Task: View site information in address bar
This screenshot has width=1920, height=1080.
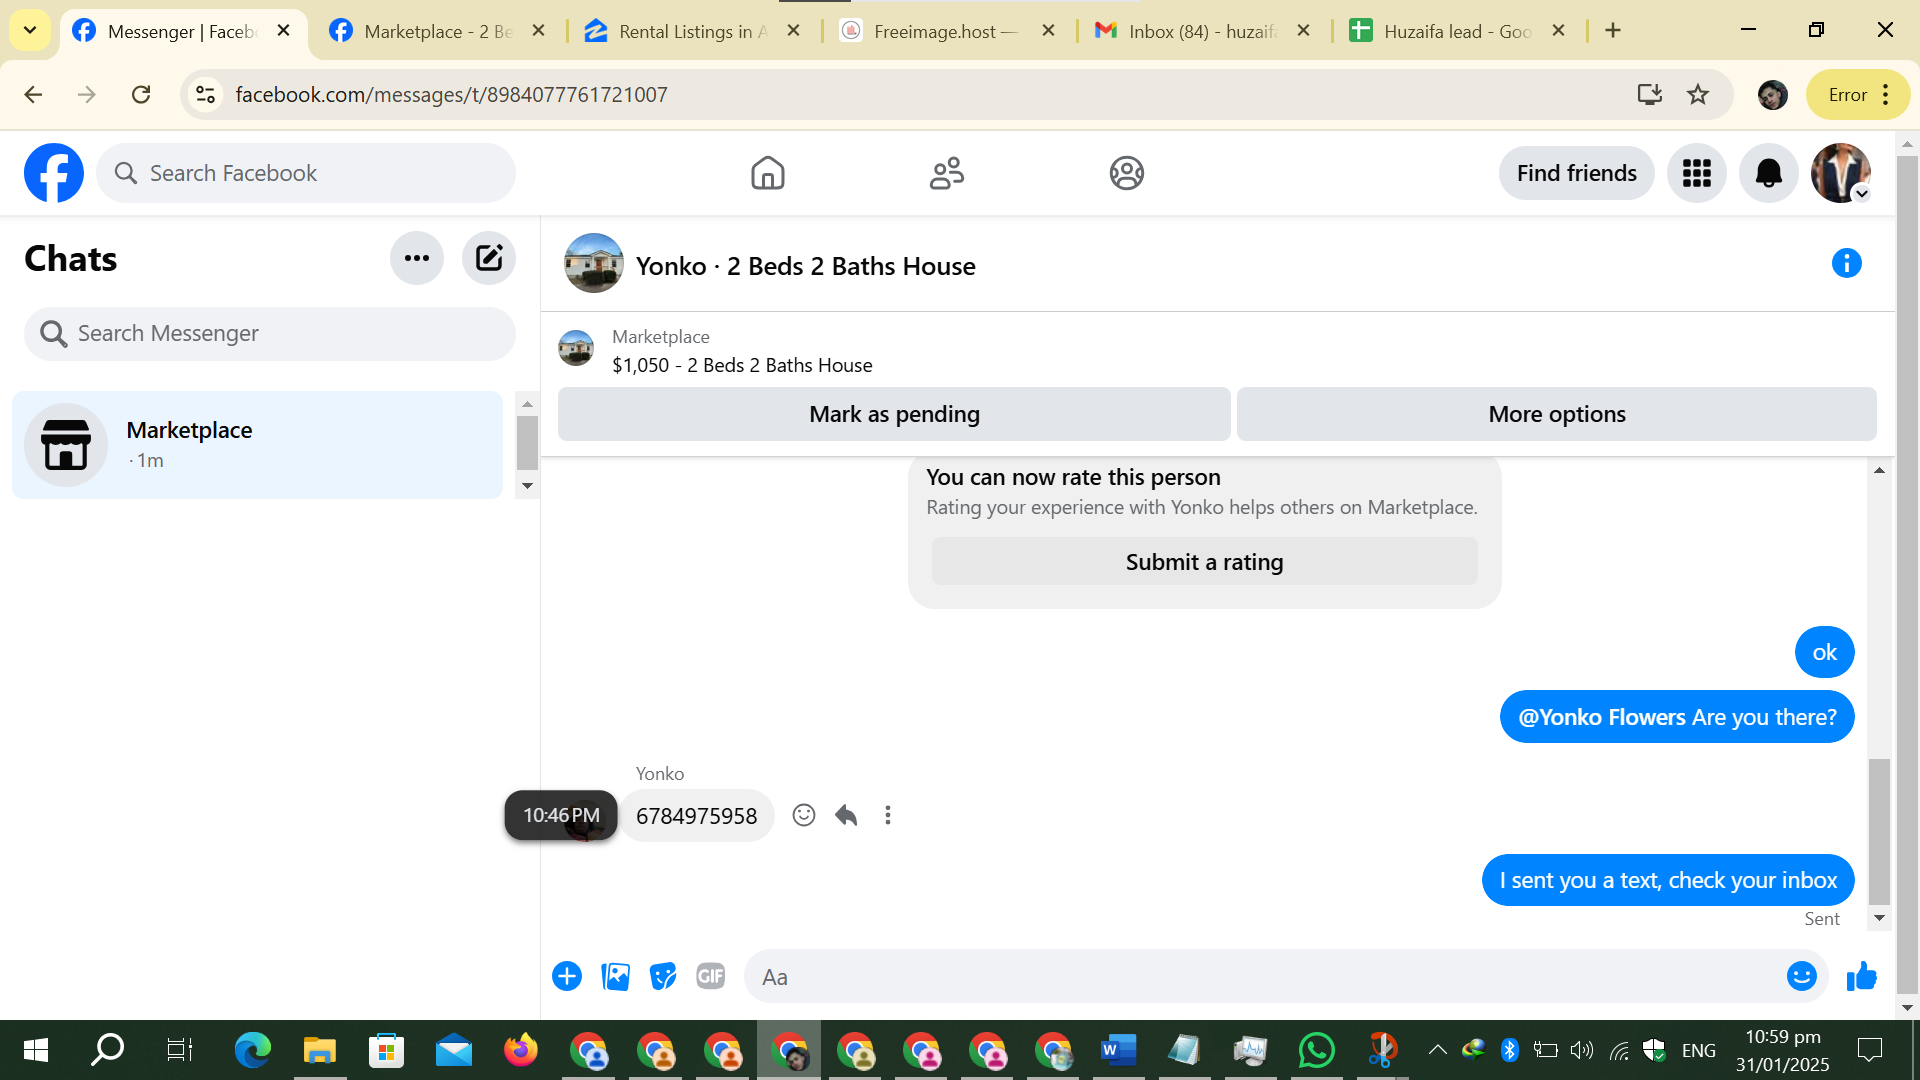Action: [205, 94]
